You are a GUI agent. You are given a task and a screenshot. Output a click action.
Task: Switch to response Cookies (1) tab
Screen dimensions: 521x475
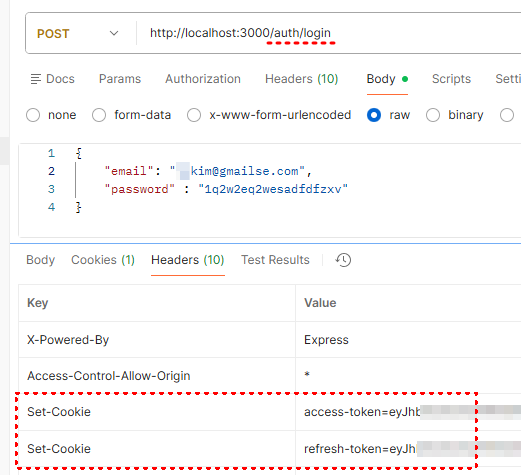(x=103, y=260)
